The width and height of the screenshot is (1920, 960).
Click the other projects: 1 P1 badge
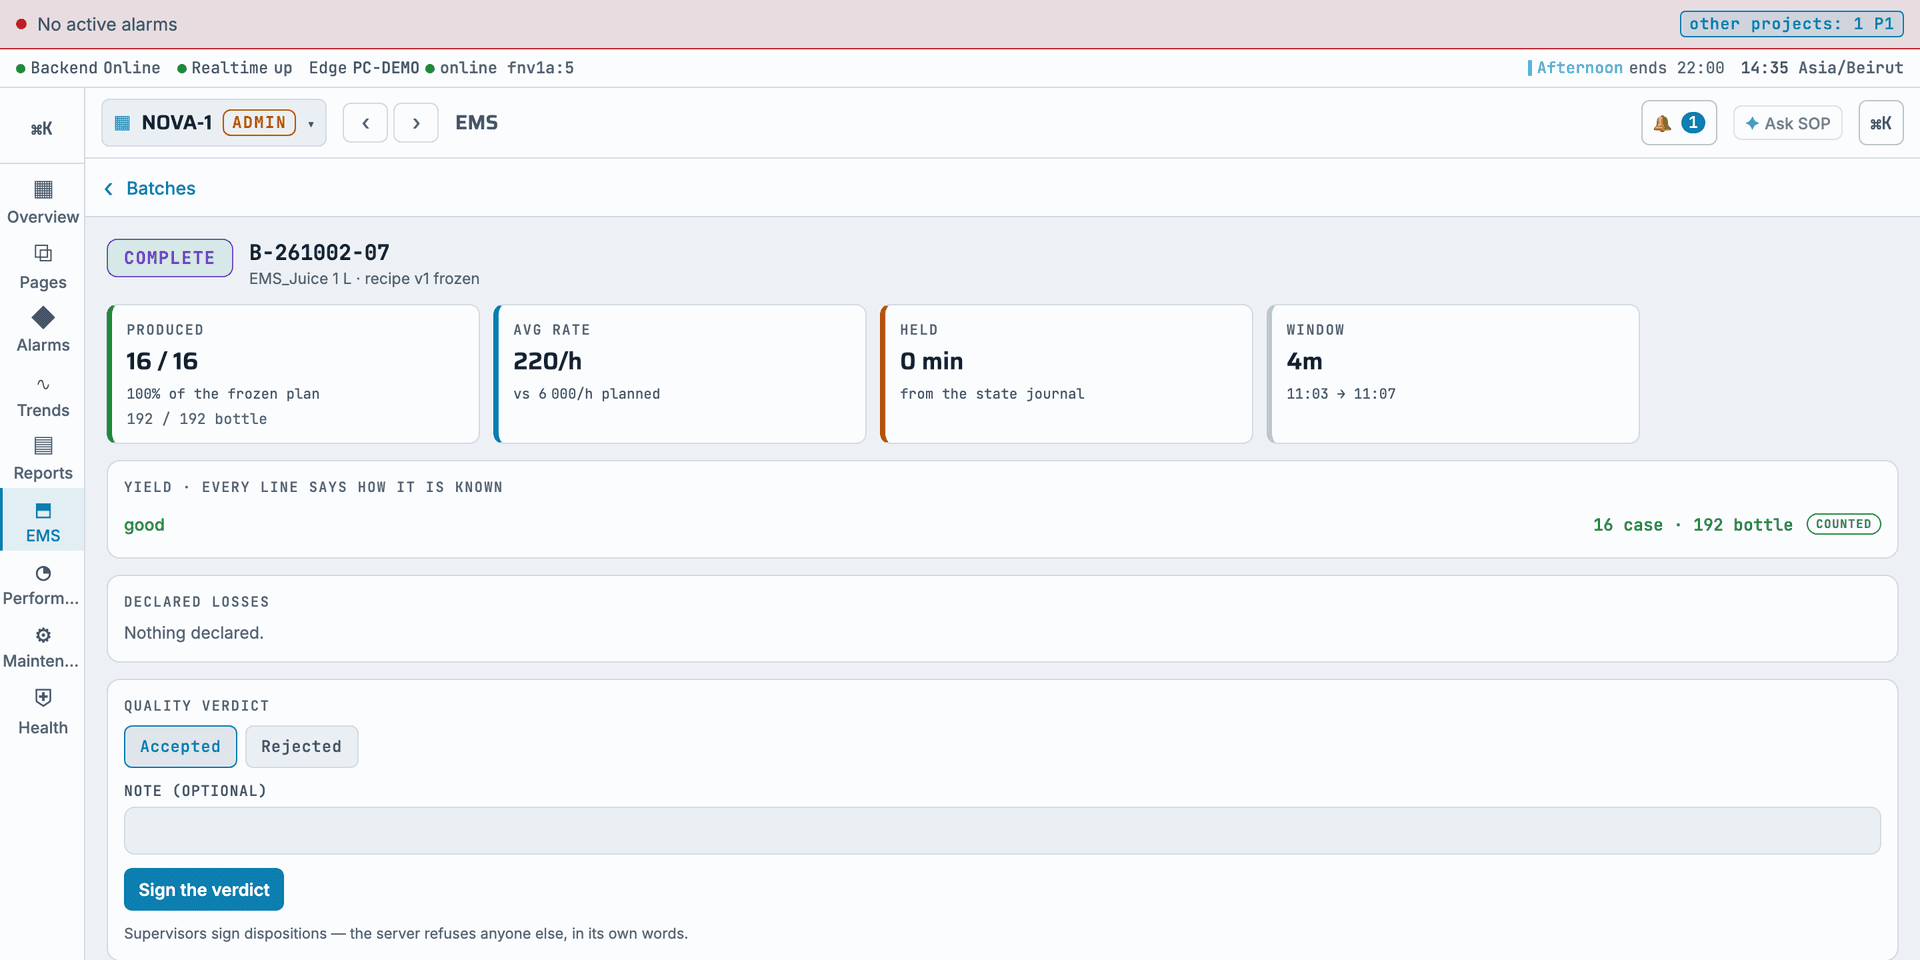pos(1791,24)
